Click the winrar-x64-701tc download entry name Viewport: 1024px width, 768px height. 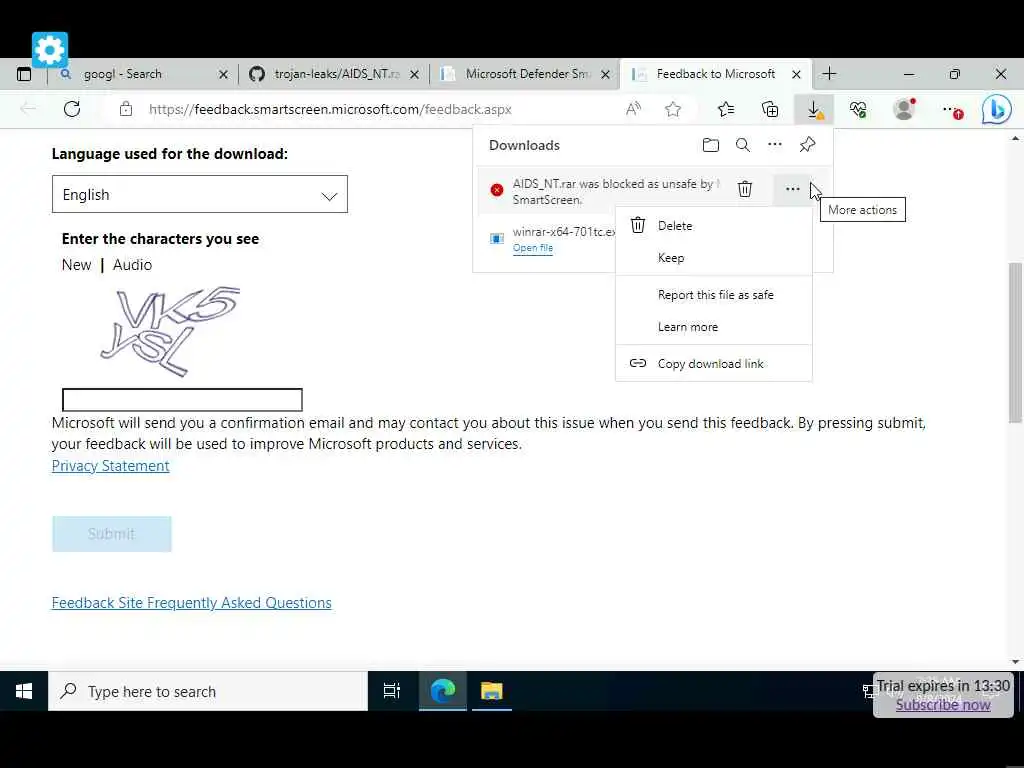pyautogui.click(x=564, y=232)
